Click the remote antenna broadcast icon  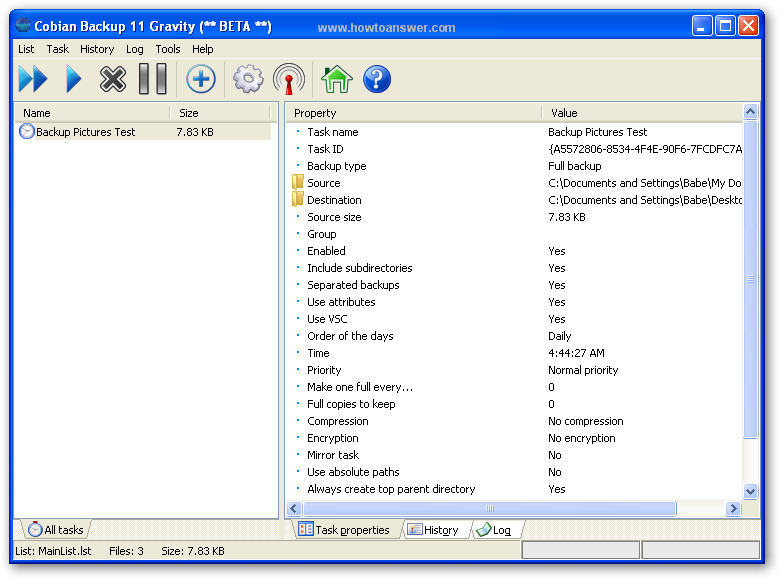point(289,79)
